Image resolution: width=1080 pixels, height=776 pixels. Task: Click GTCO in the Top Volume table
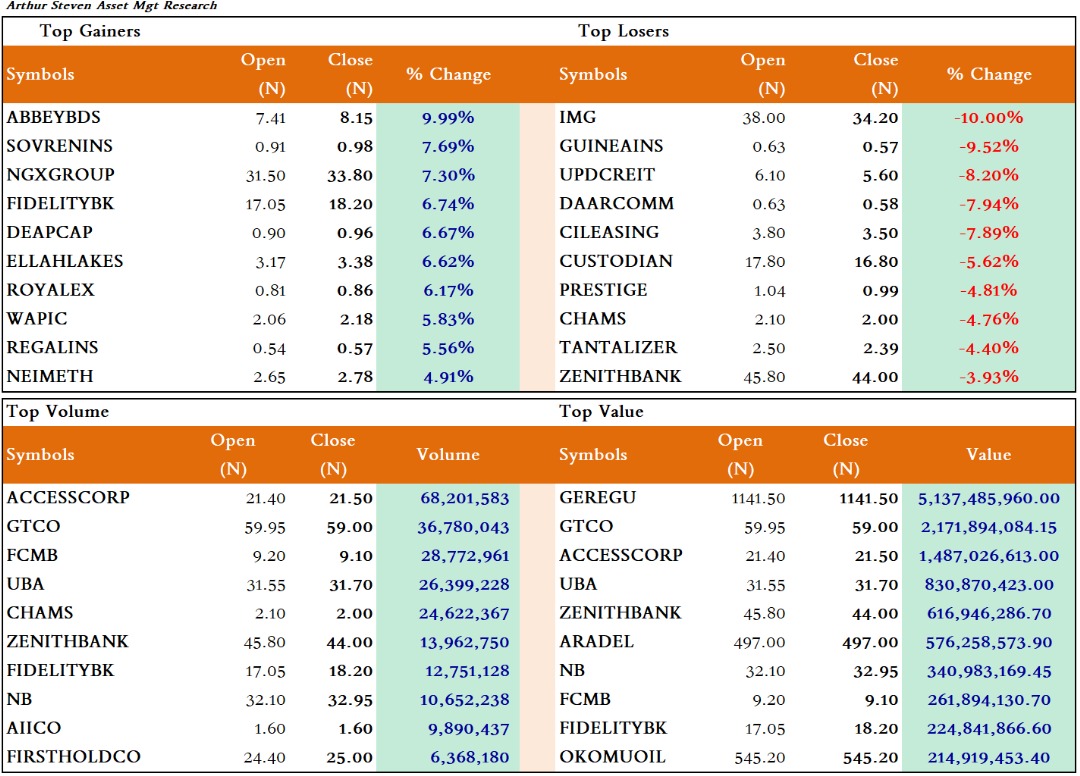[34, 527]
